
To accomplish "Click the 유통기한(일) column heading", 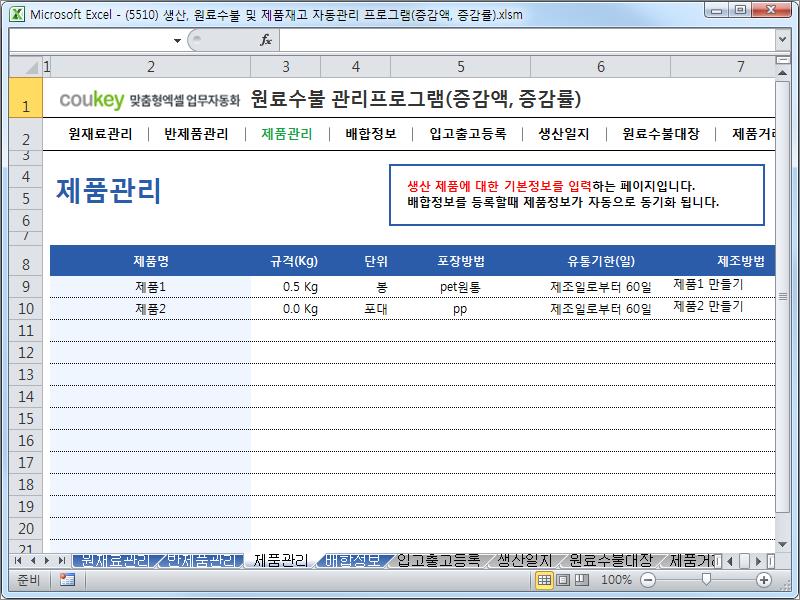I will [601, 261].
